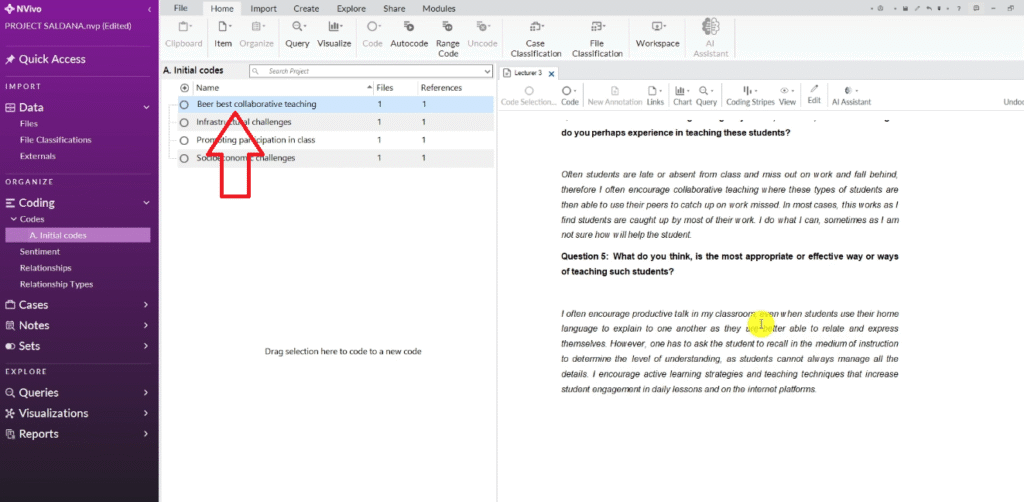
Task: Open Sentiment under Codes
Action: [40, 252]
